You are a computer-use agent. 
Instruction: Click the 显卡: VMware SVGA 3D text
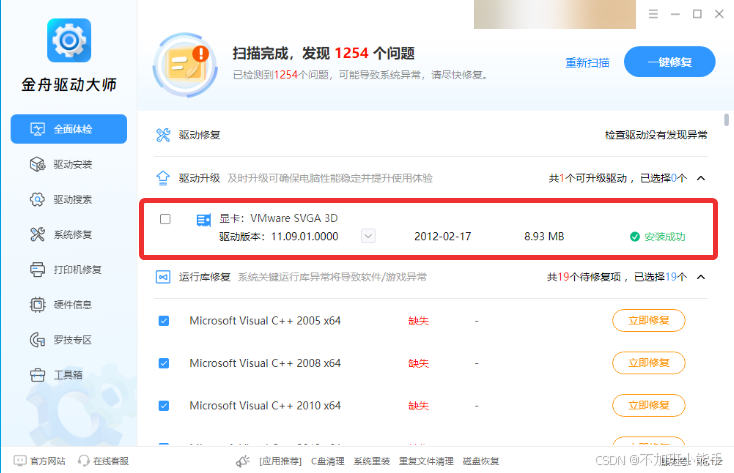click(x=279, y=218)
